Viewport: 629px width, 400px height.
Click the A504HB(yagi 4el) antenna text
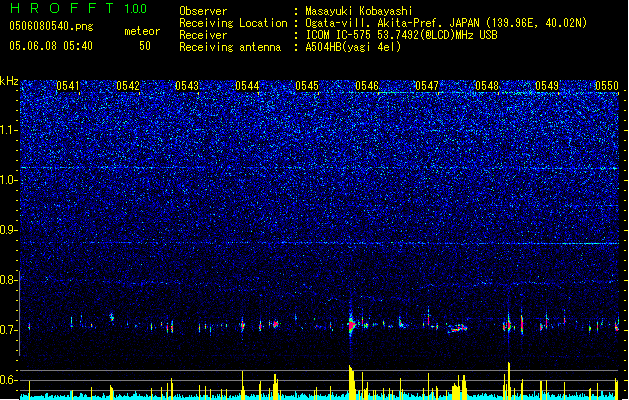[x=353, y=47]
